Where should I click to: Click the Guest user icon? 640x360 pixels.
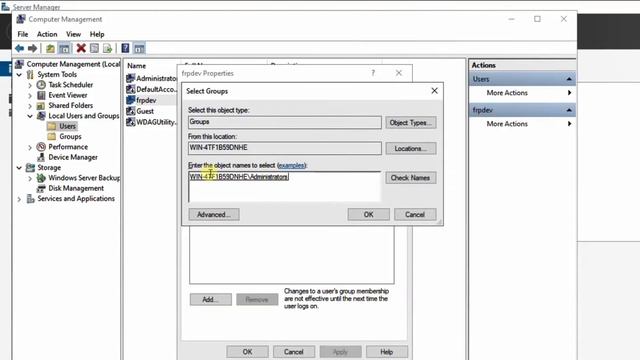pyautogui.click(x=131, y=111)
